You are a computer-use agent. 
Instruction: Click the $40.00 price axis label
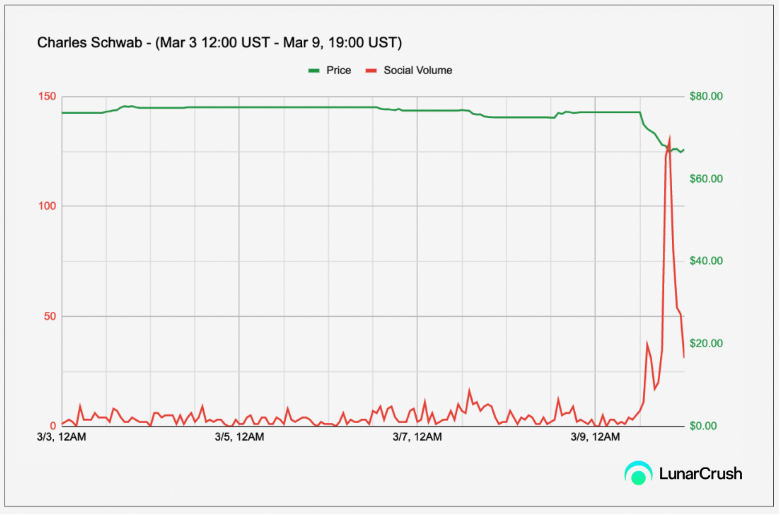coord(706,261)
